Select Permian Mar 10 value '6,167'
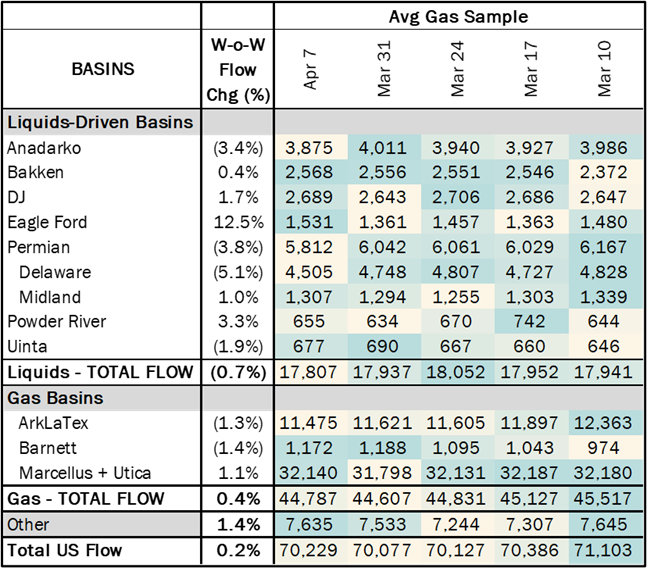The height and width of the screenshot is (568, 647). [604, 247]
